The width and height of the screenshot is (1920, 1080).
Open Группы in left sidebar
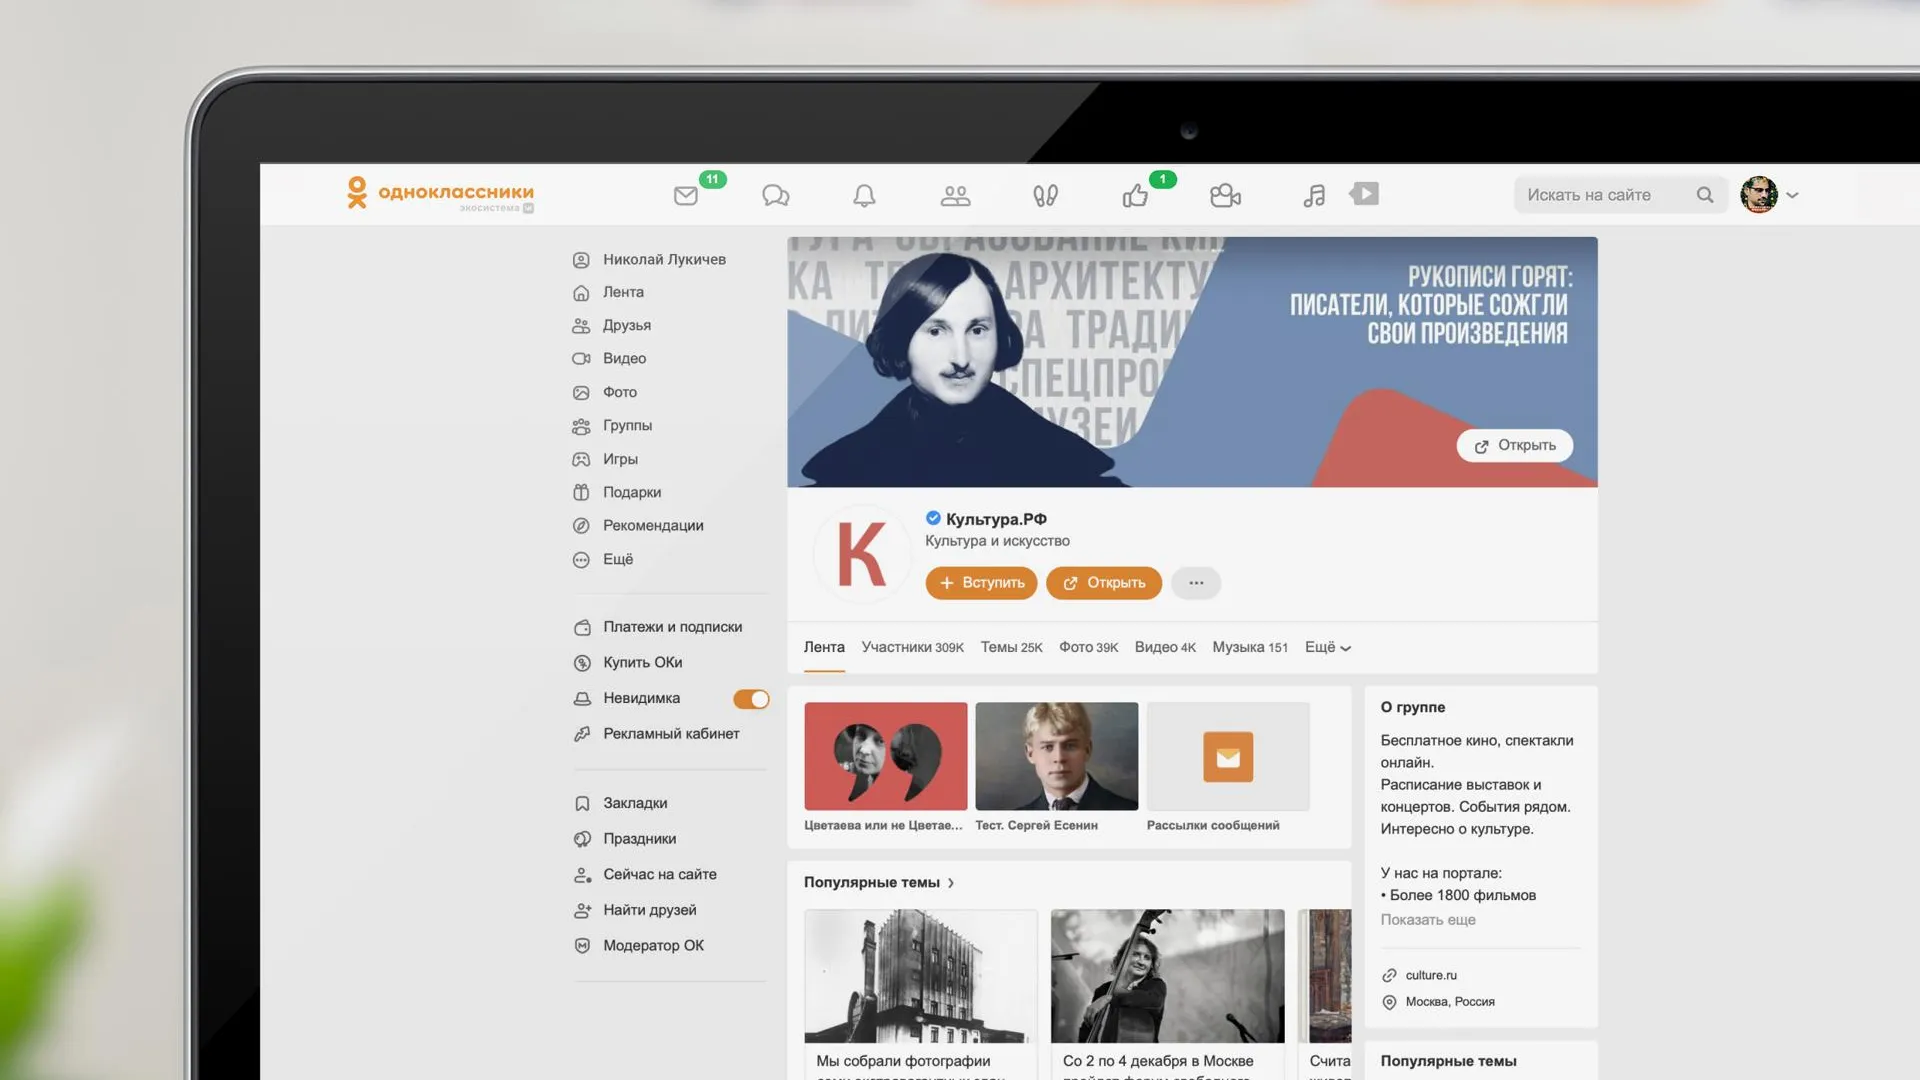(613, 426)
